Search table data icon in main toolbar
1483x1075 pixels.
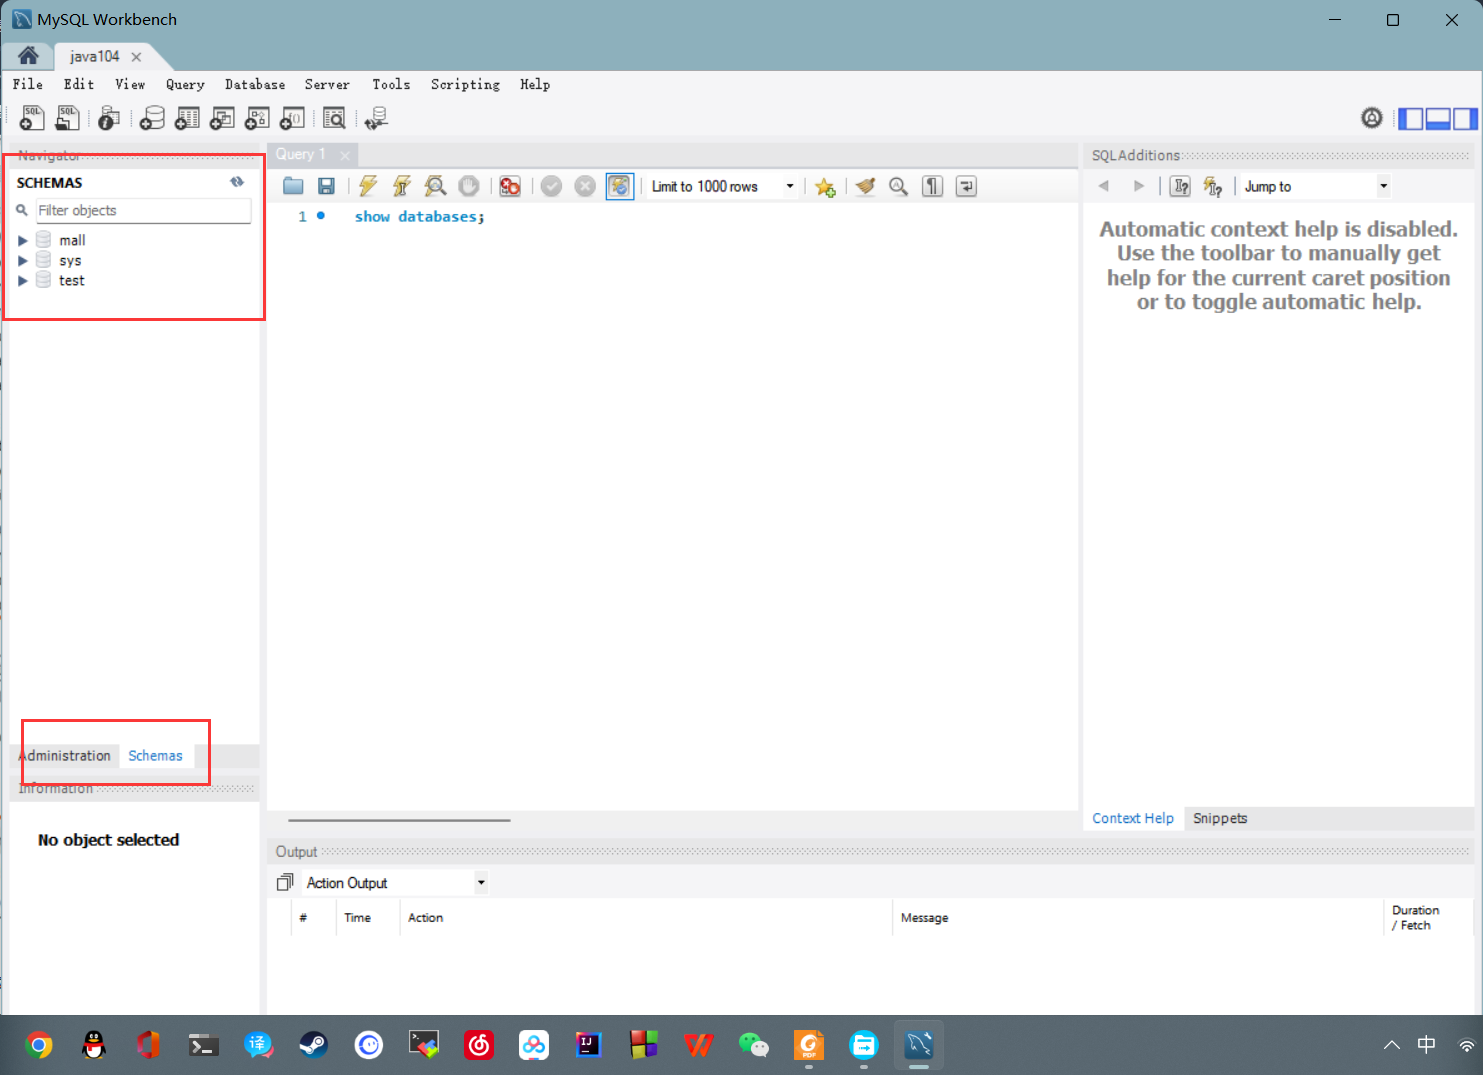[x=334, y=118]
